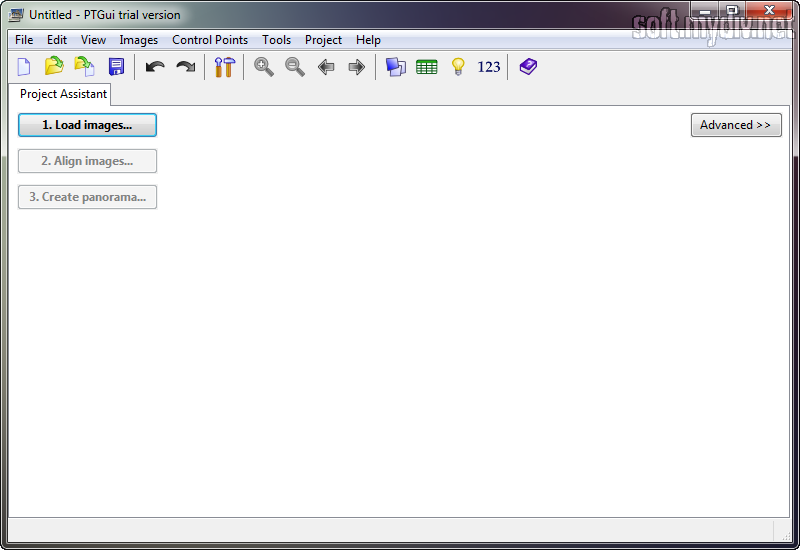Viewport: 800px width, 550px height.
Task: Click the 123 numeric transform icon
Action: (x=488, y=67)
